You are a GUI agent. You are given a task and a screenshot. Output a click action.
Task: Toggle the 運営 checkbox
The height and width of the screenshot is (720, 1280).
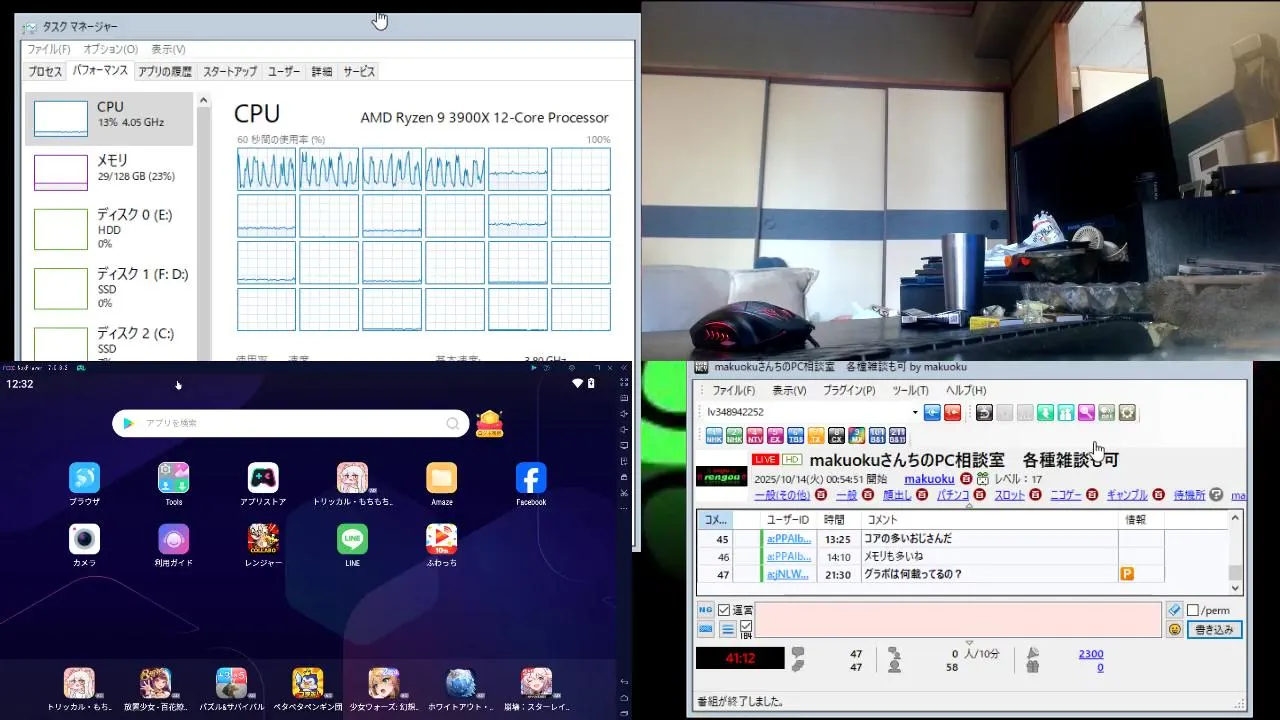724,610
